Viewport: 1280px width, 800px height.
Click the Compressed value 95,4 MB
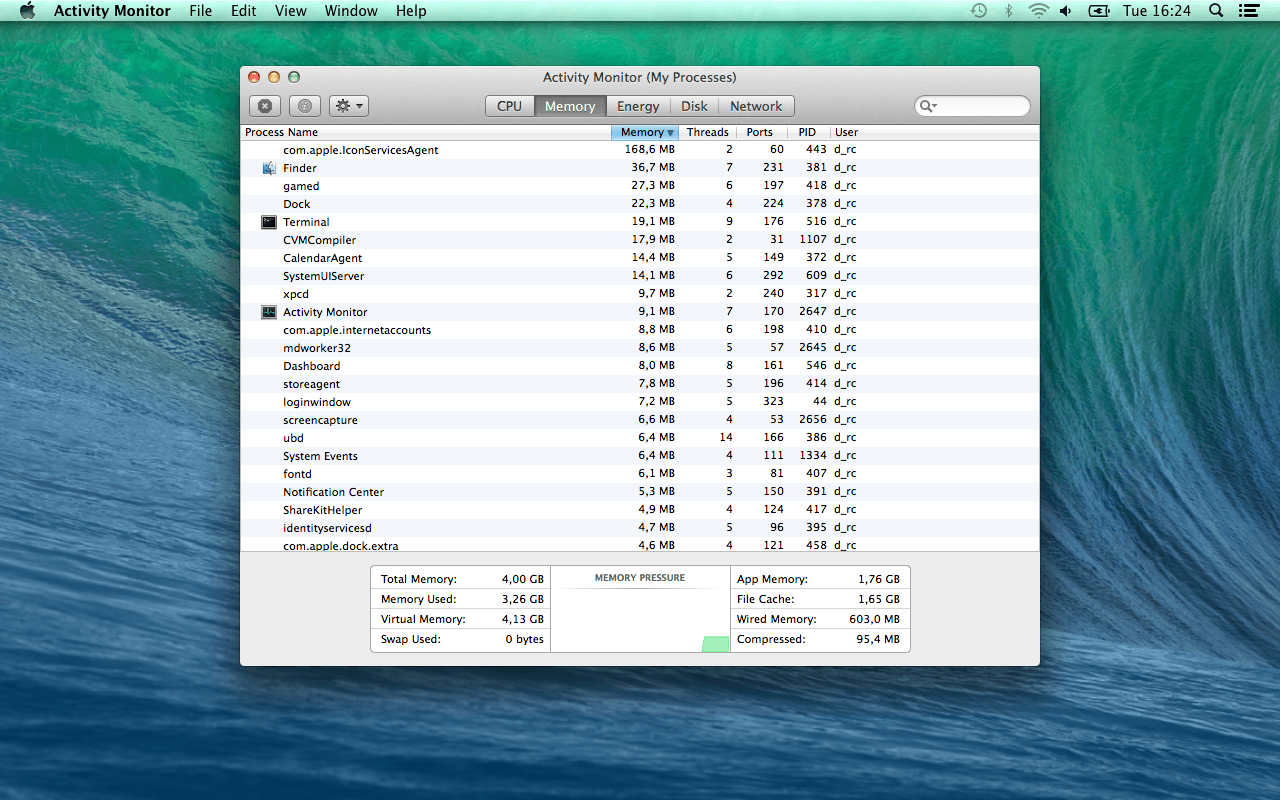pyautogui.click(x=879, y=639)
